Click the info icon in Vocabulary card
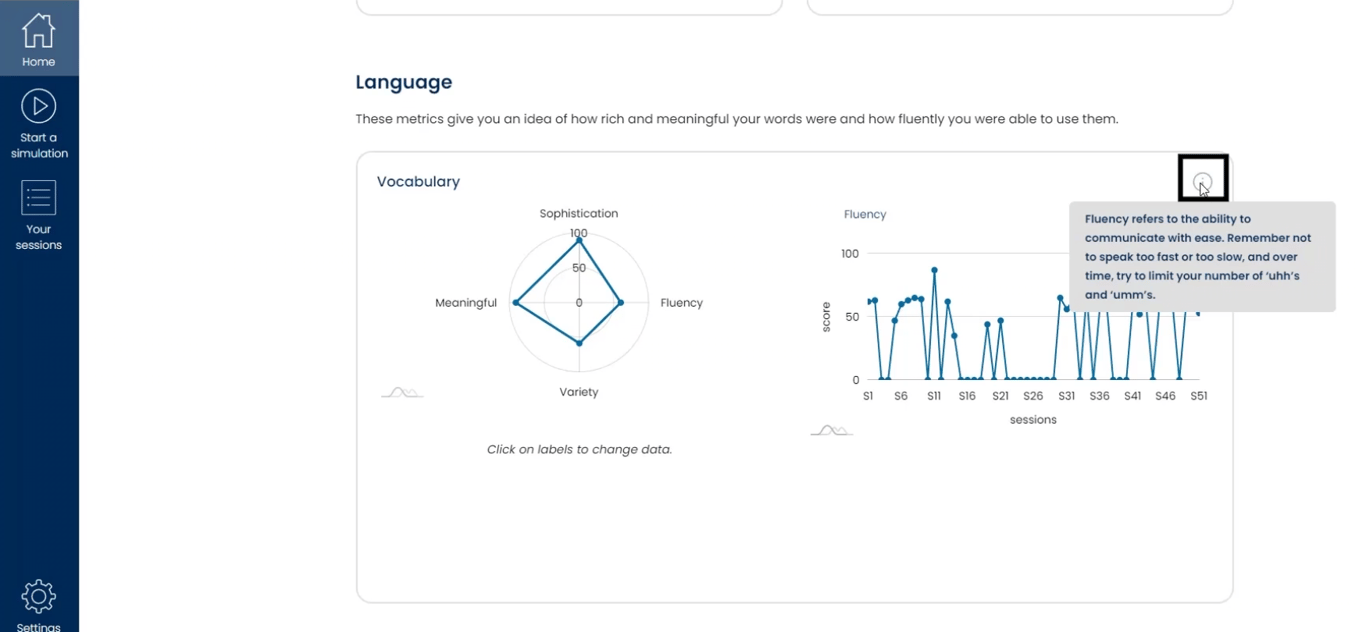 click(x=1202, y=182)
